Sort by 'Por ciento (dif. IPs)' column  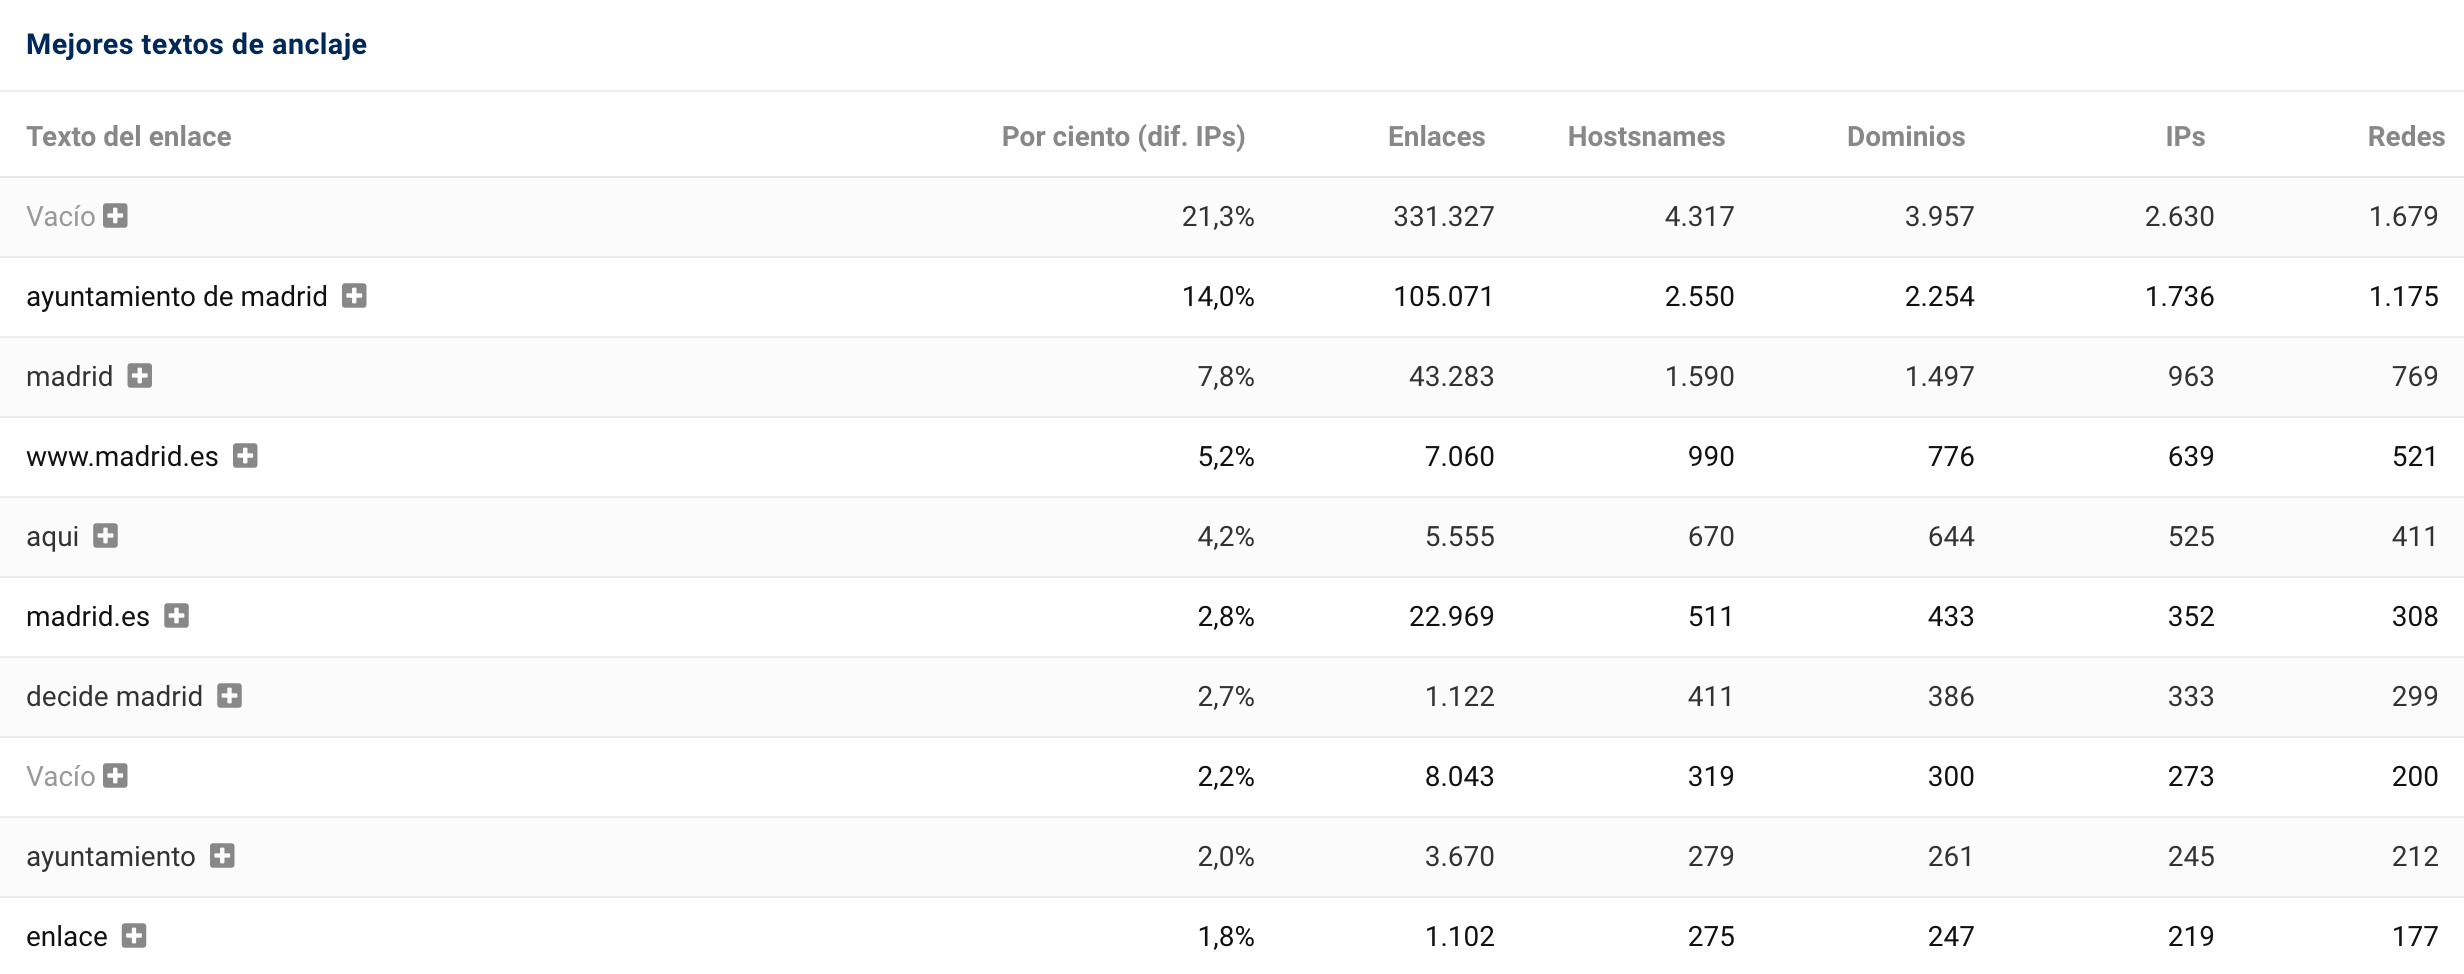1123,136
